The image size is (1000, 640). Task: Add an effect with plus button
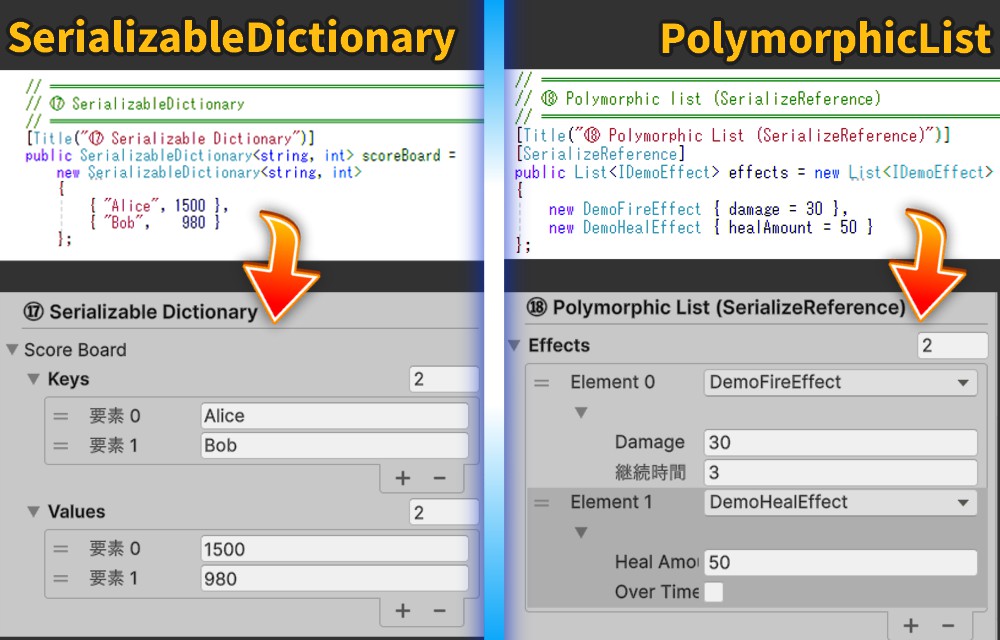pos(911,626)
